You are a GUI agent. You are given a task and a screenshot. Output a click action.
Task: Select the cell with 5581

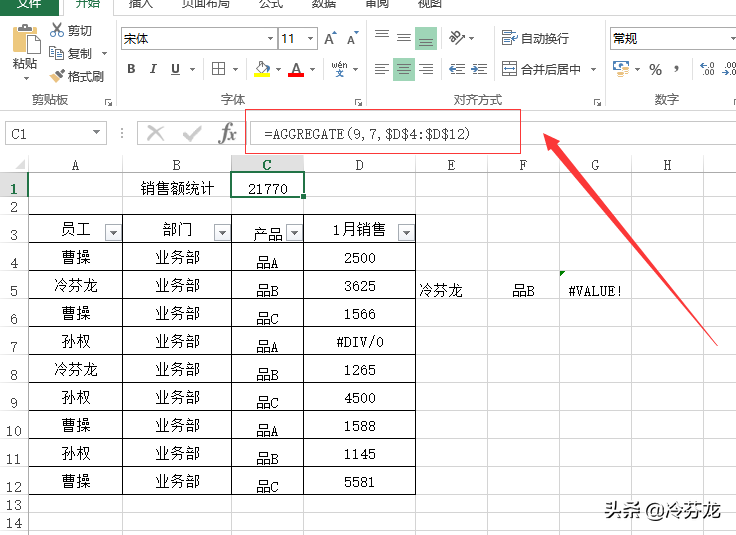click(360, 482)
